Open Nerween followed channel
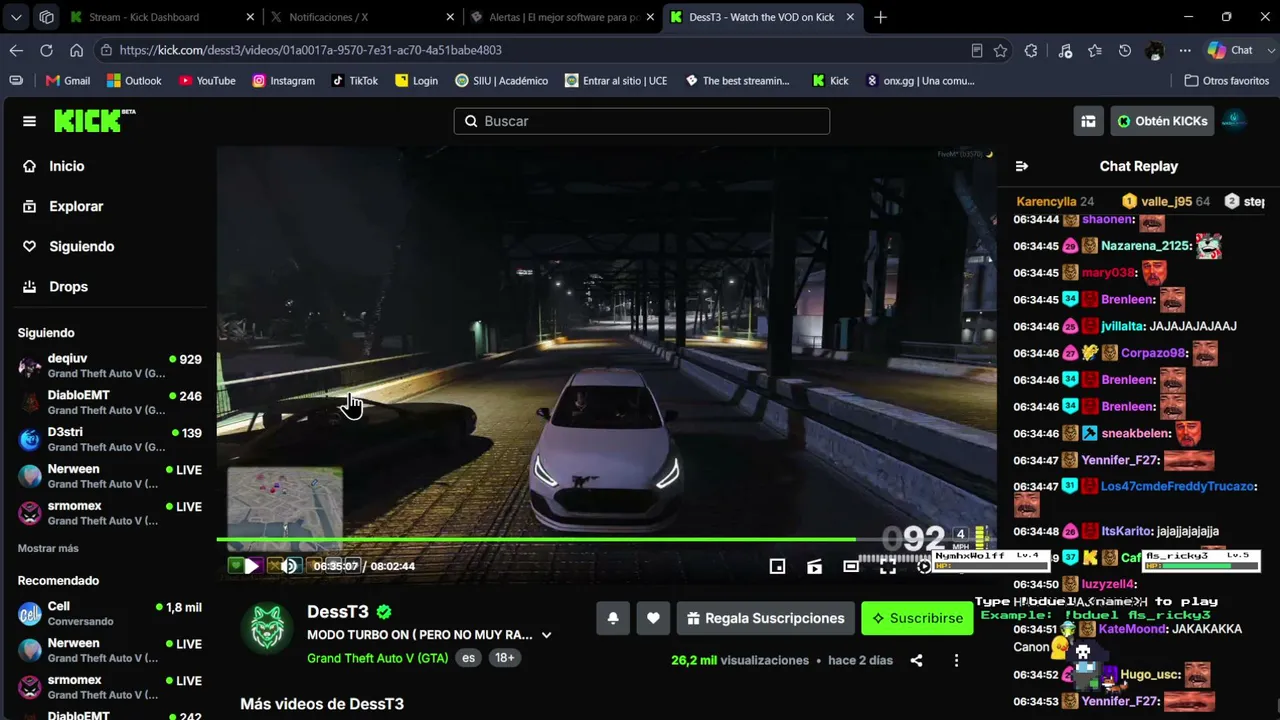 click(110, 476)
